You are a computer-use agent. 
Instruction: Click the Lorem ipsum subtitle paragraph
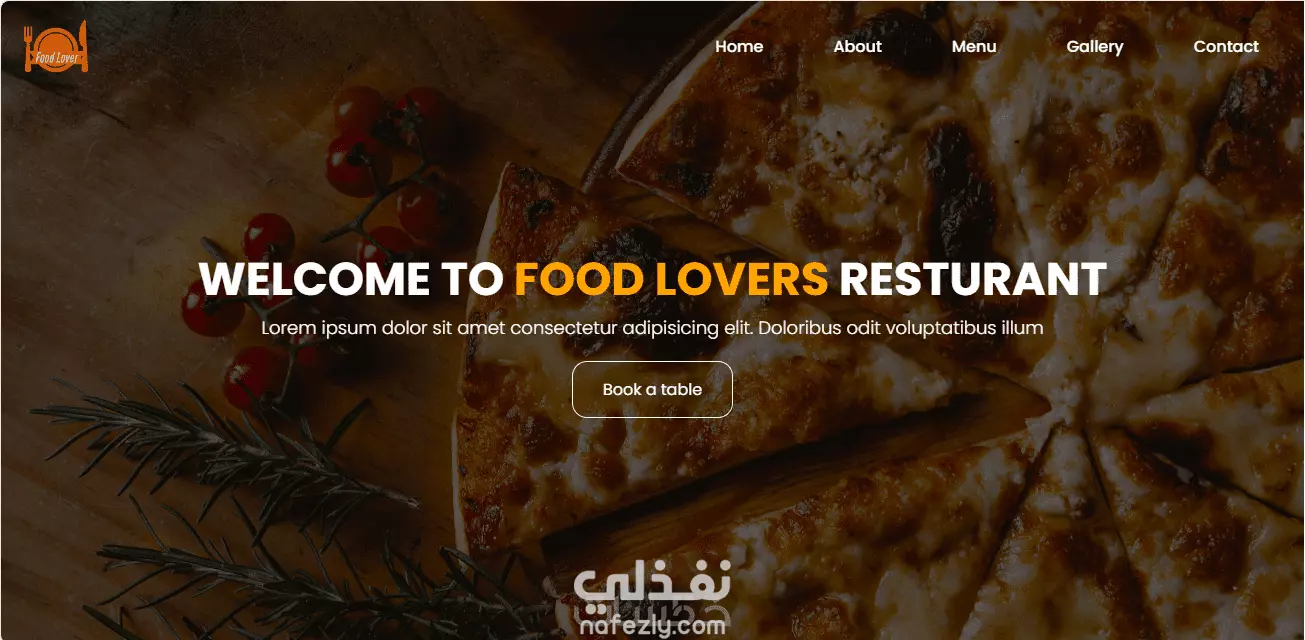[652, 328]
